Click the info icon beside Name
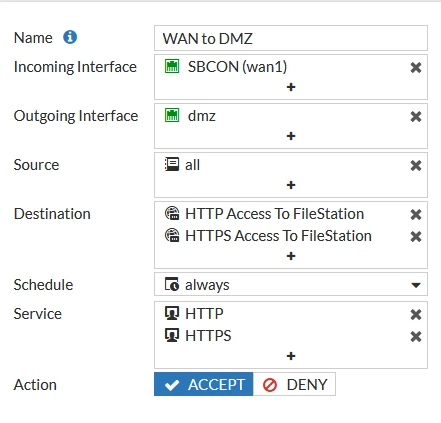This screenshot has width=441, height=423. 70,37
